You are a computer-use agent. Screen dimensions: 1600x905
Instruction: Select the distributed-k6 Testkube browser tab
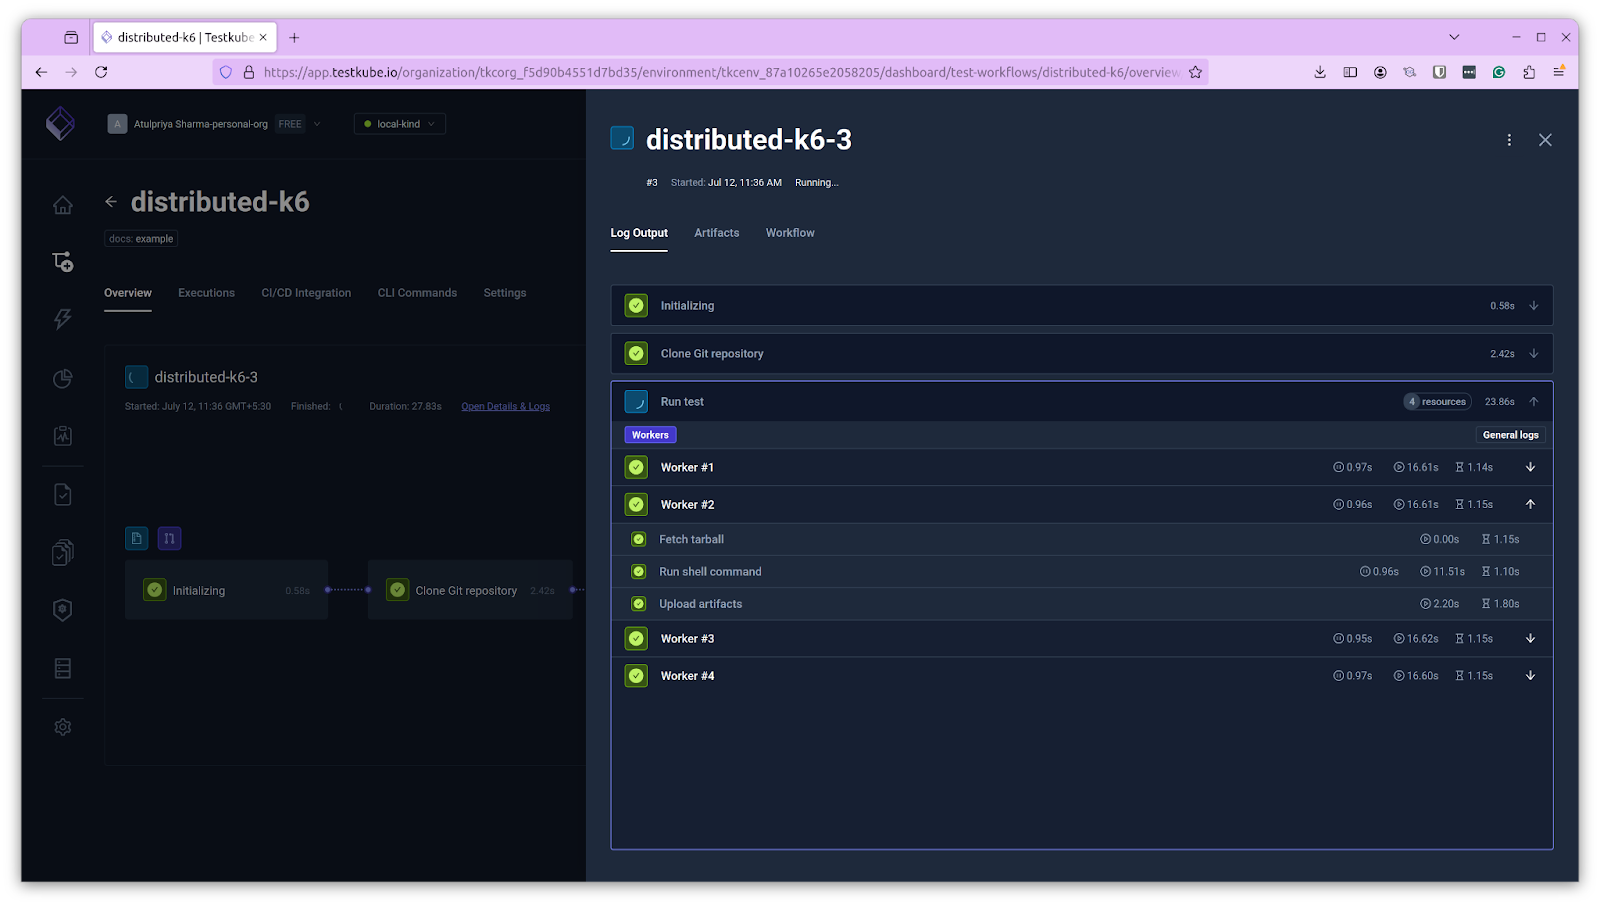pos(185,38)
